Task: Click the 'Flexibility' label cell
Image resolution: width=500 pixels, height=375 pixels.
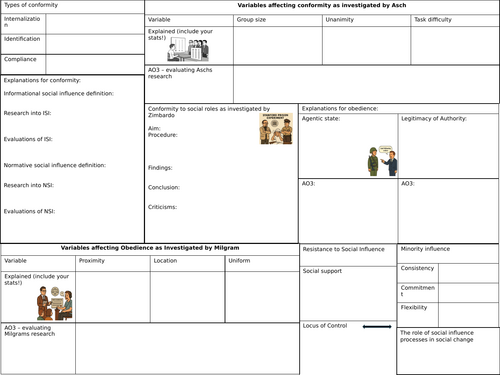Action: coord(418,315)
